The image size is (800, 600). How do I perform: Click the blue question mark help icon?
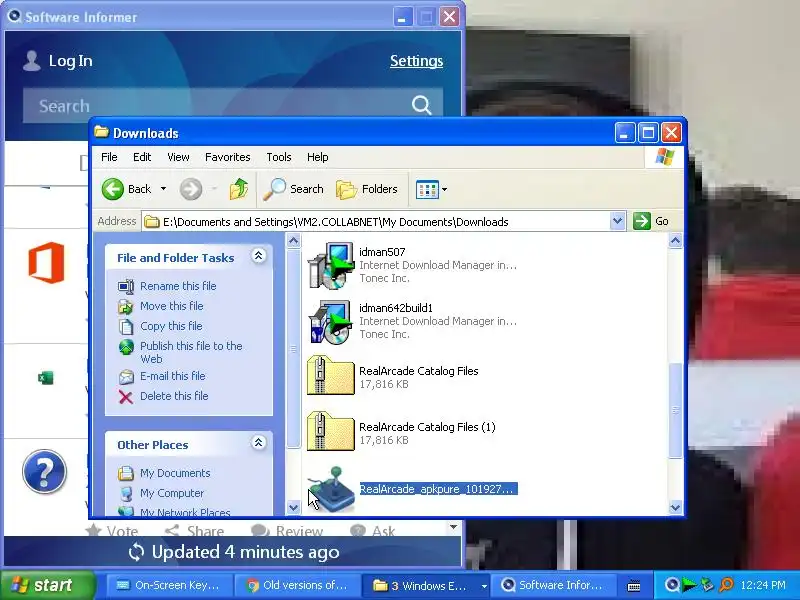(x=44, y=471)
